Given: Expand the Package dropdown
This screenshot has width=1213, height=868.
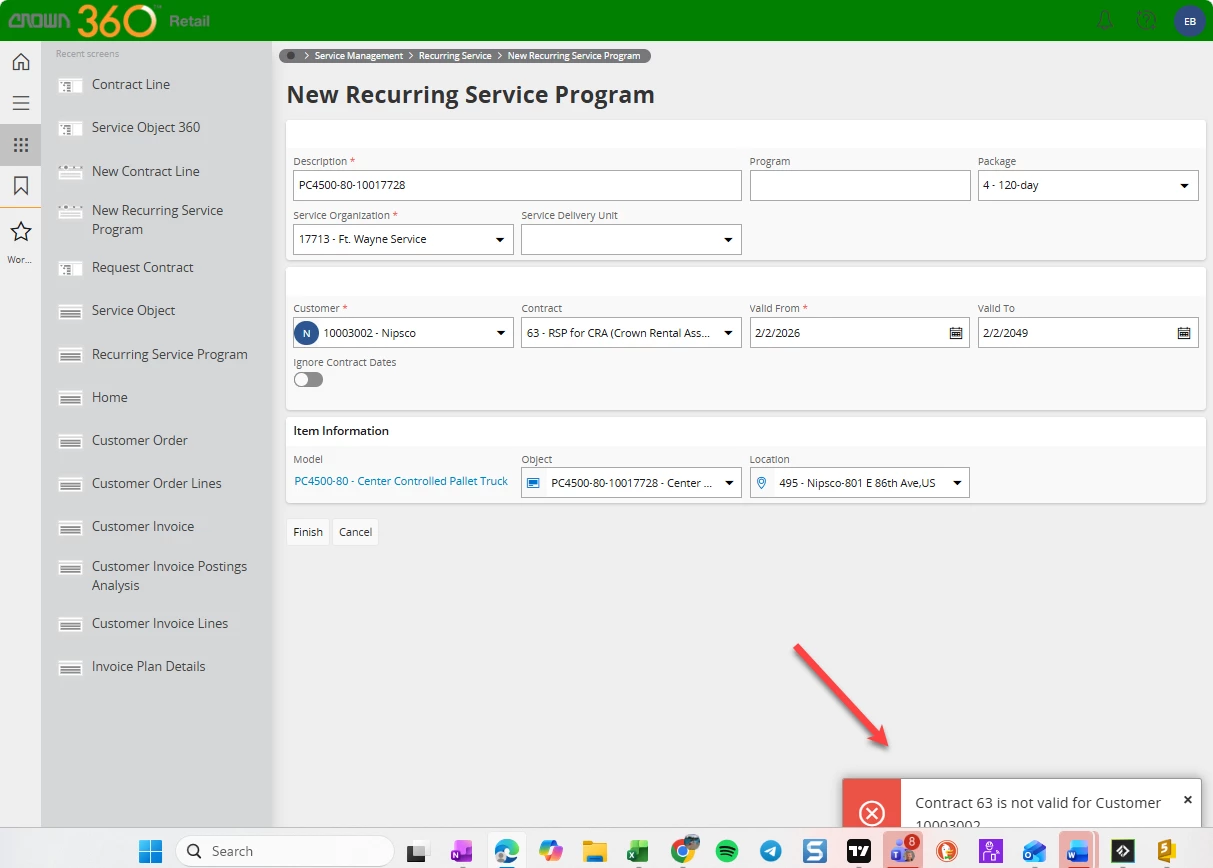Looking at the screenshot, I should click(x=1183, y=186).
